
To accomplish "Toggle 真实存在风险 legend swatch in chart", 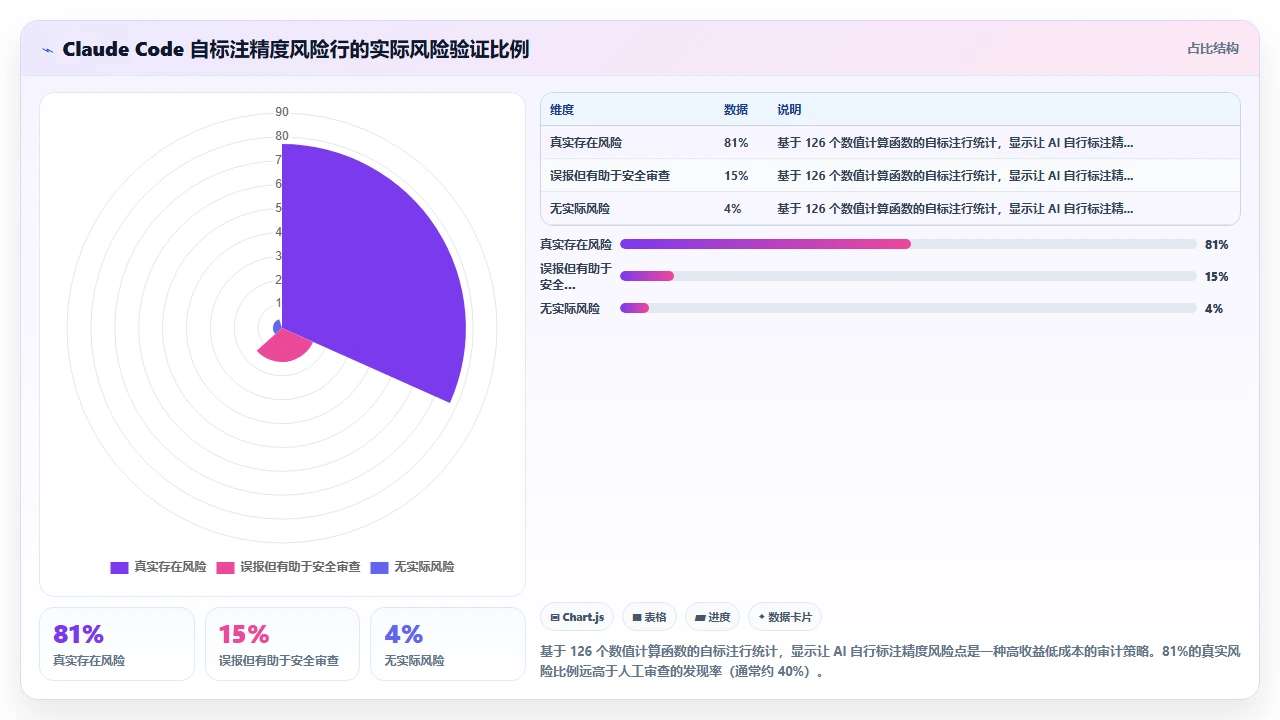I will tap(119, 567).
